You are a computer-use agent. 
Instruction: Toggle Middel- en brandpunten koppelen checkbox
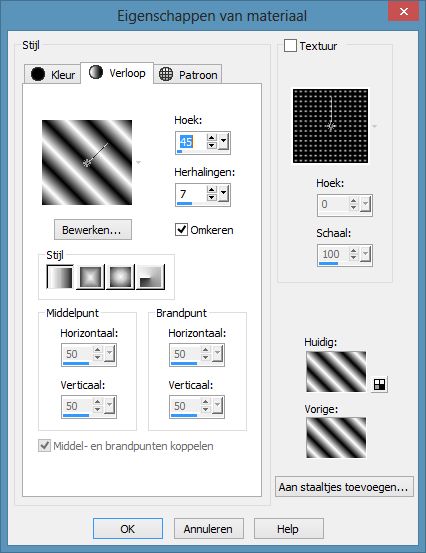tap(44, 445)
